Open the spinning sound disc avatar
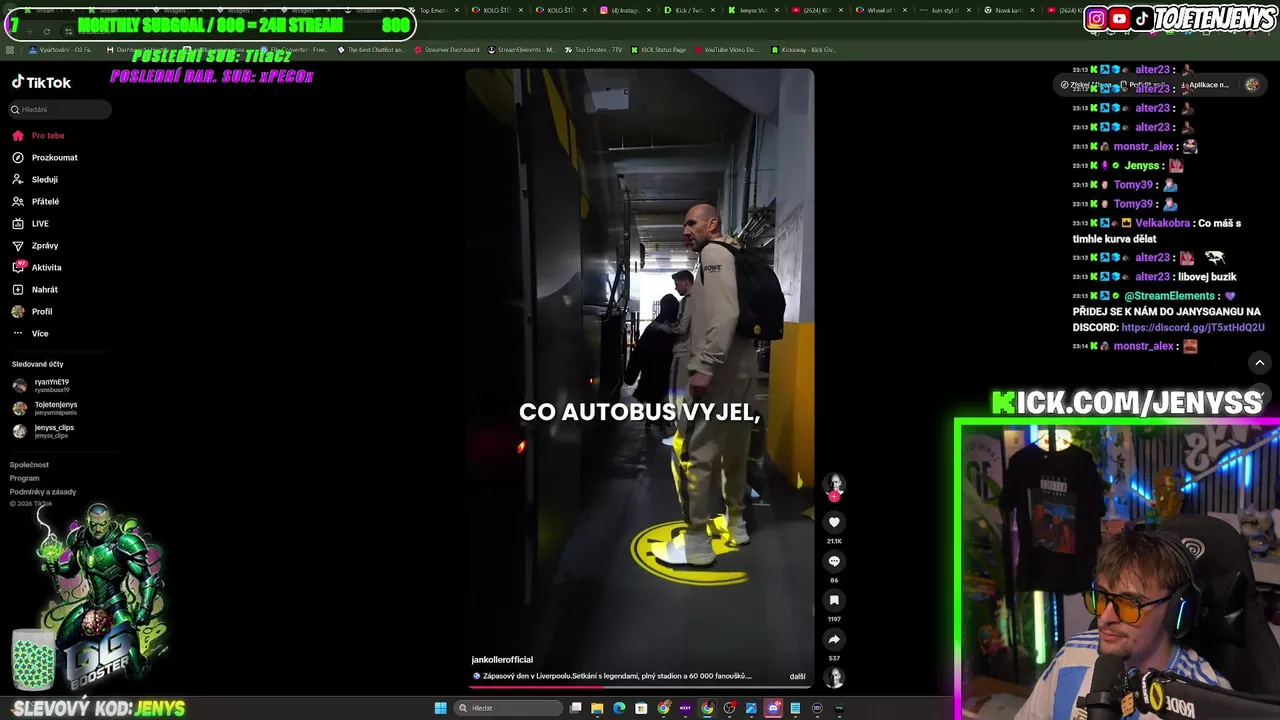 (834, 678)
